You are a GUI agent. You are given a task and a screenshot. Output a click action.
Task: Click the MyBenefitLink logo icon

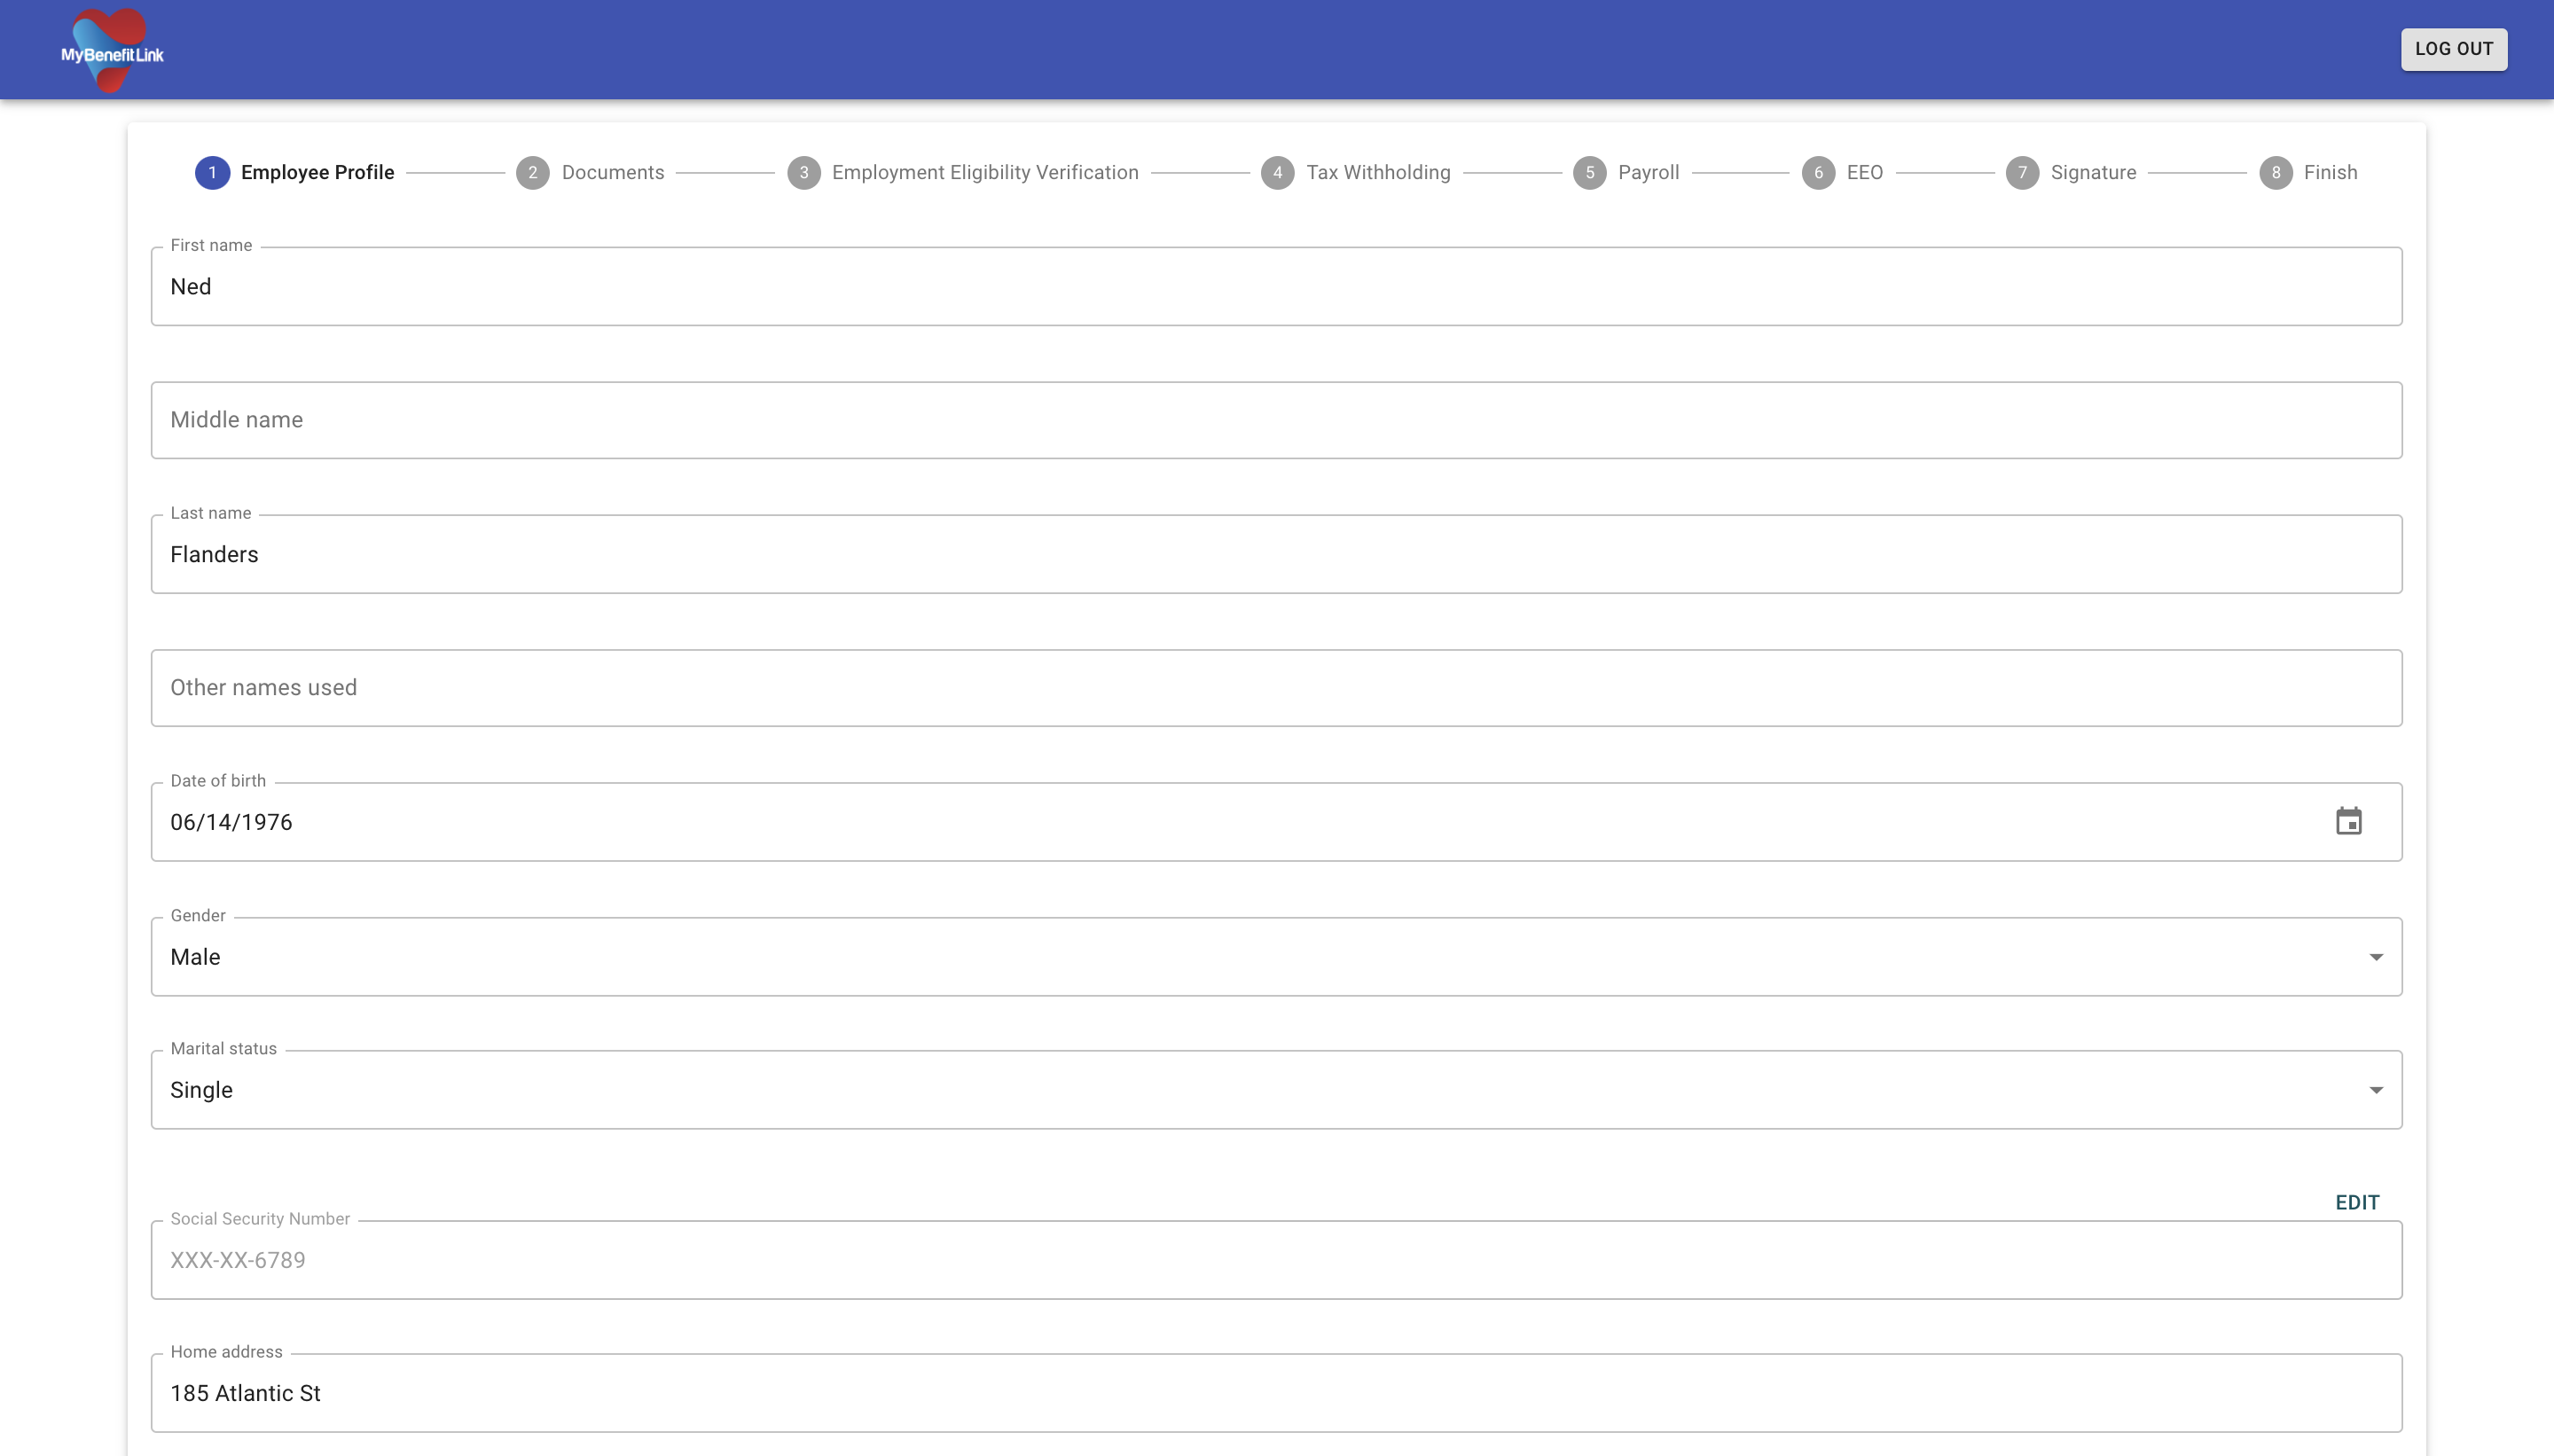click(x=109, y=47)
